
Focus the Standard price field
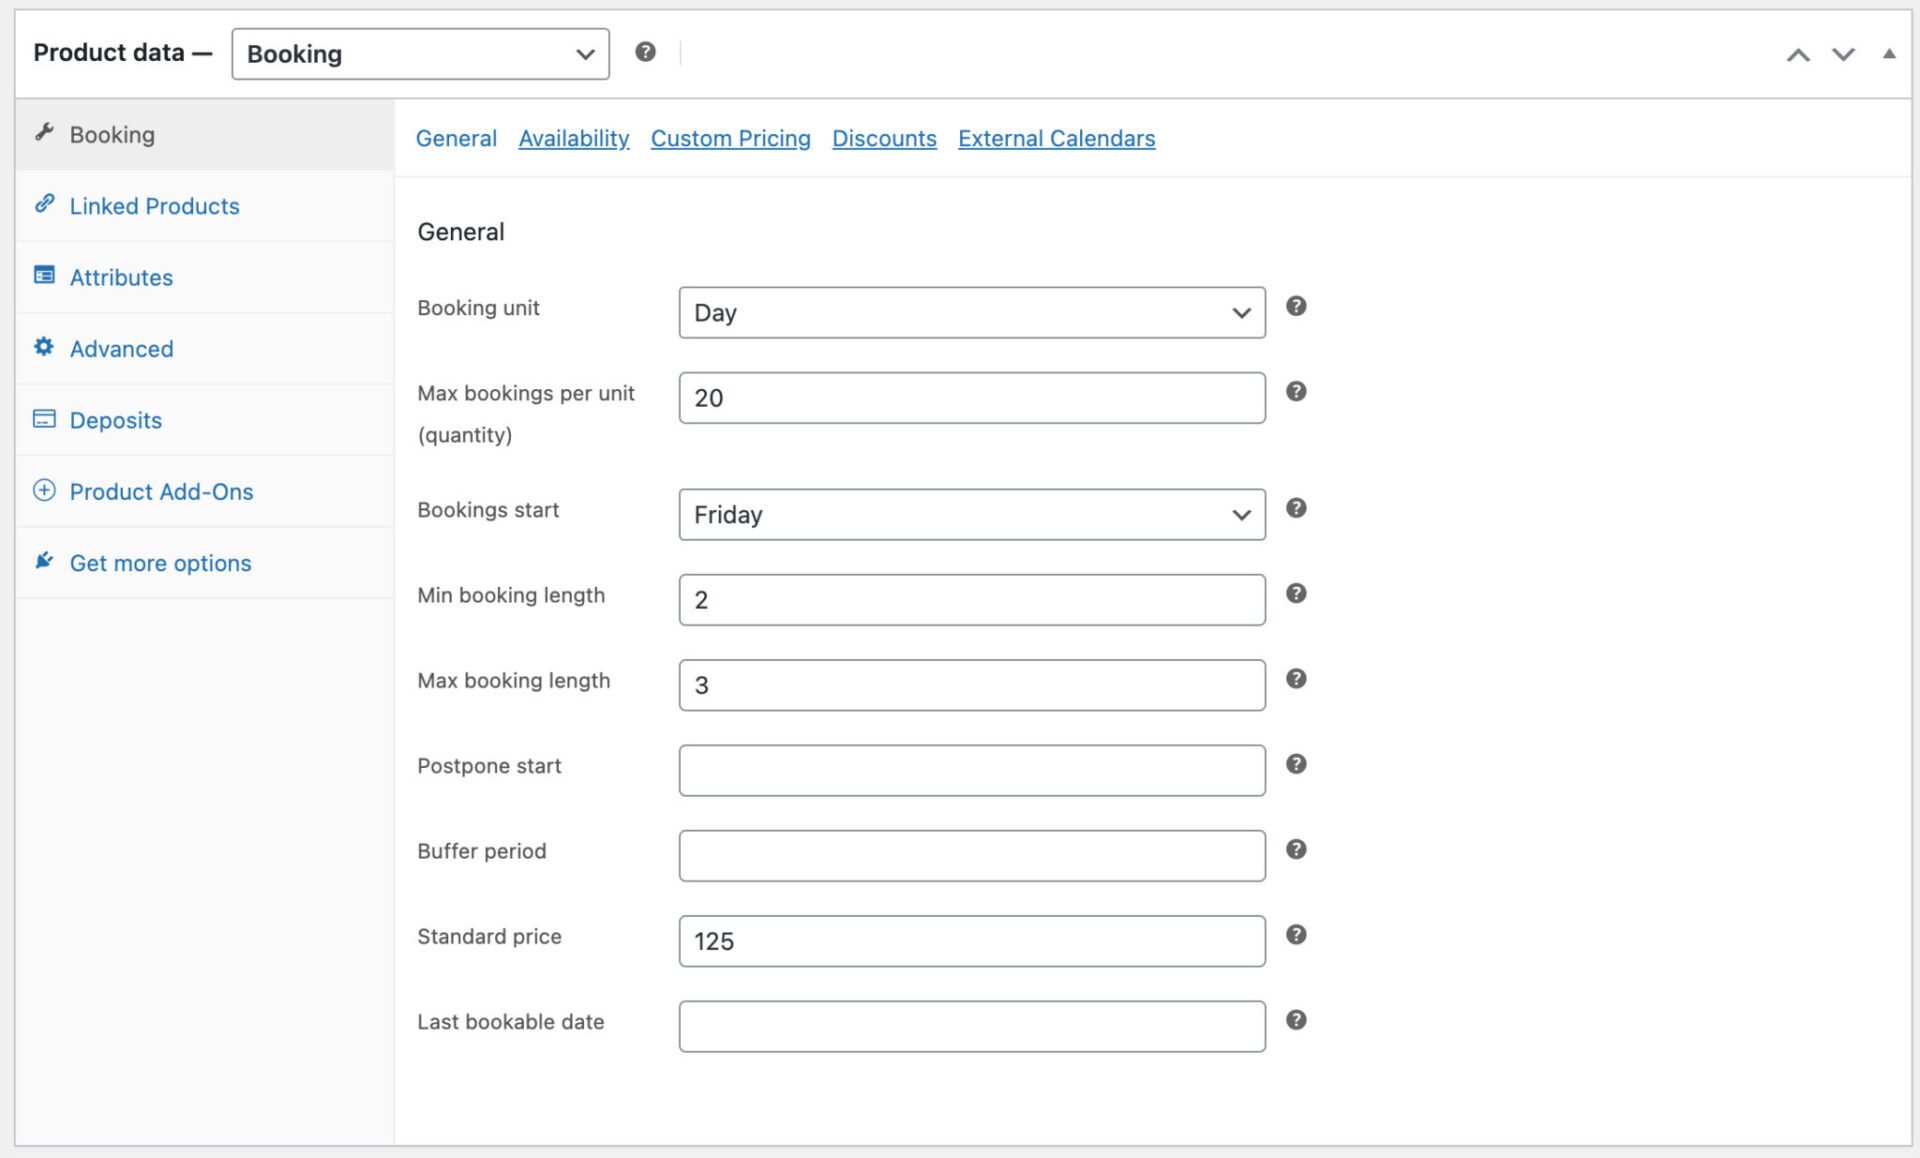(972, 941)
